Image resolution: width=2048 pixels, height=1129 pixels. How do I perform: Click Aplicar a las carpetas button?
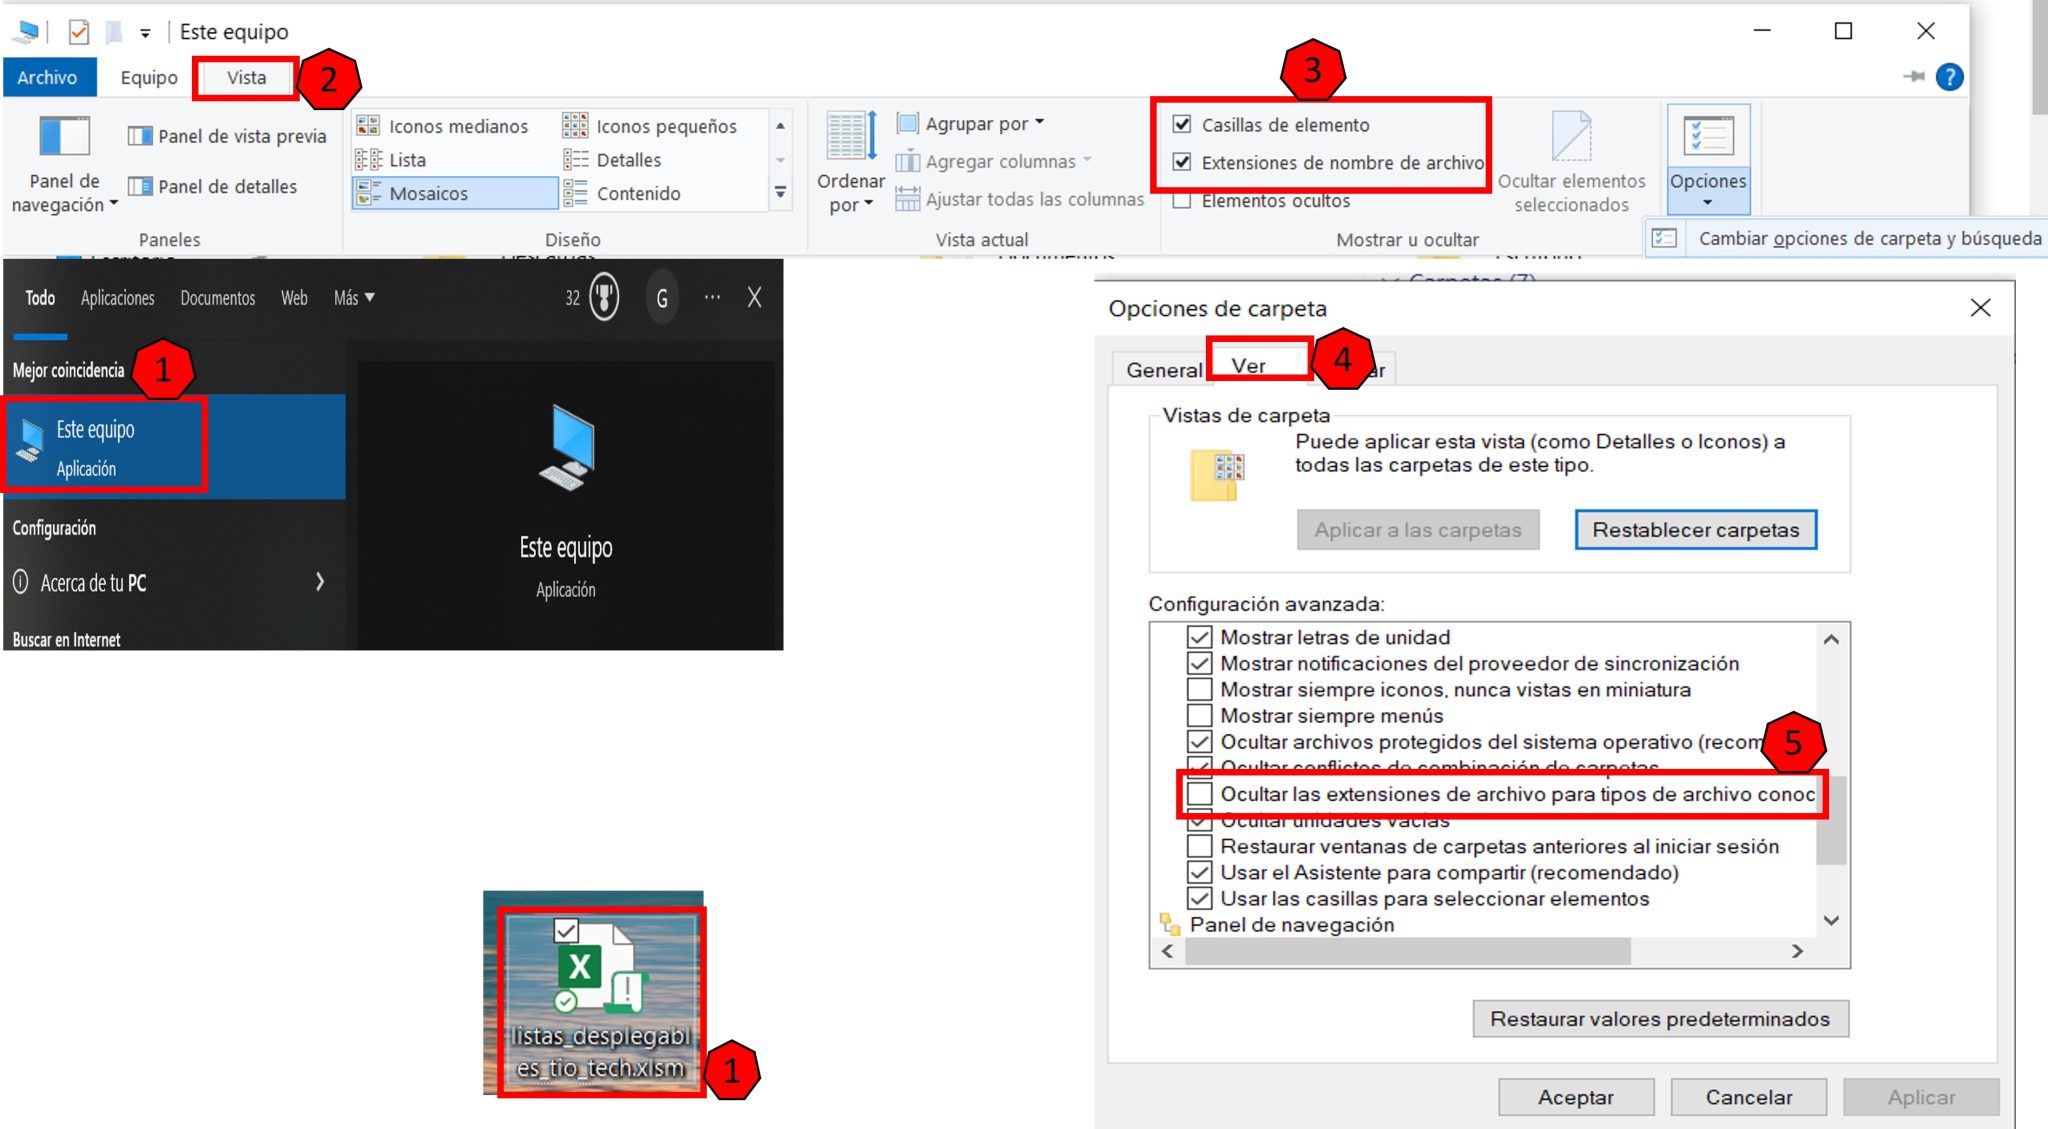[x=1418, y=530]
